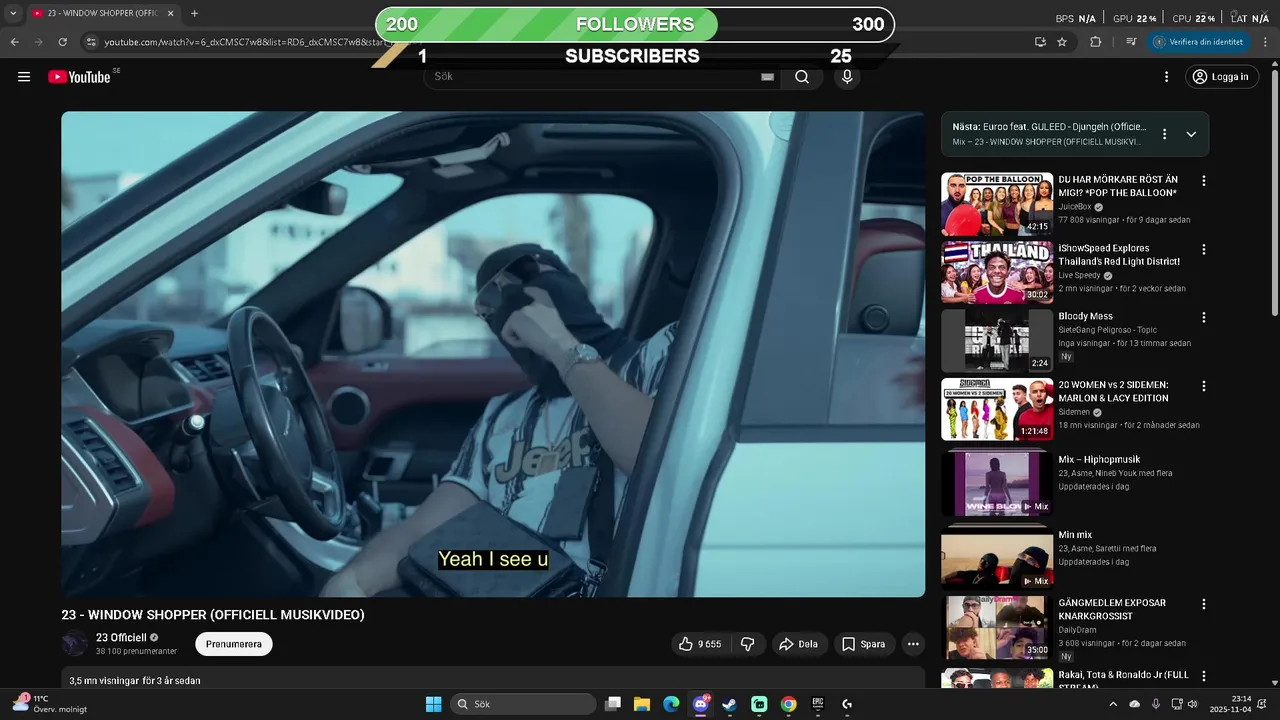
Task: Open browser media controls icon
Action: tap(1131, 42)
